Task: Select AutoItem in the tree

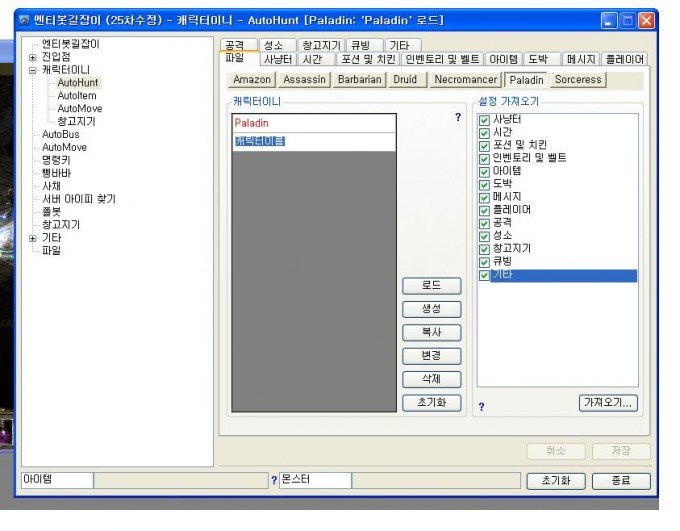Action: point(79,95)
